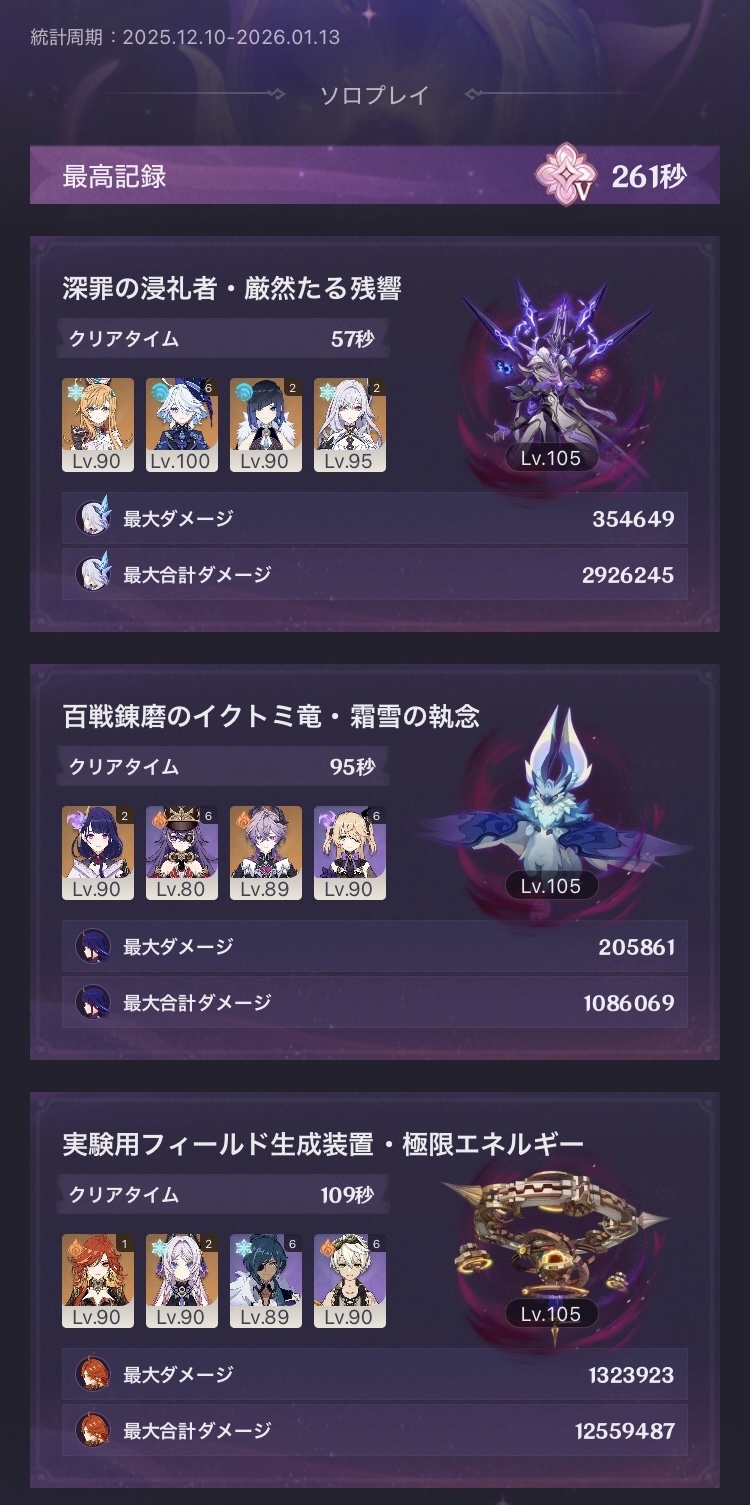Click avatar icon beside 354649 damage
The height and width of the screenshot is (1505, 750).
click(93, 519)
